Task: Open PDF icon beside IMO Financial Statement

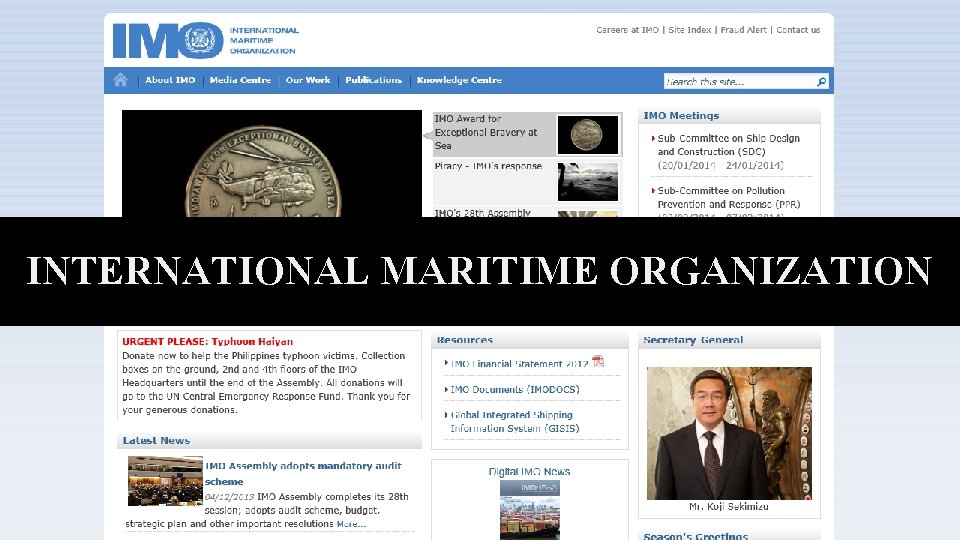Action: (598, 362)
